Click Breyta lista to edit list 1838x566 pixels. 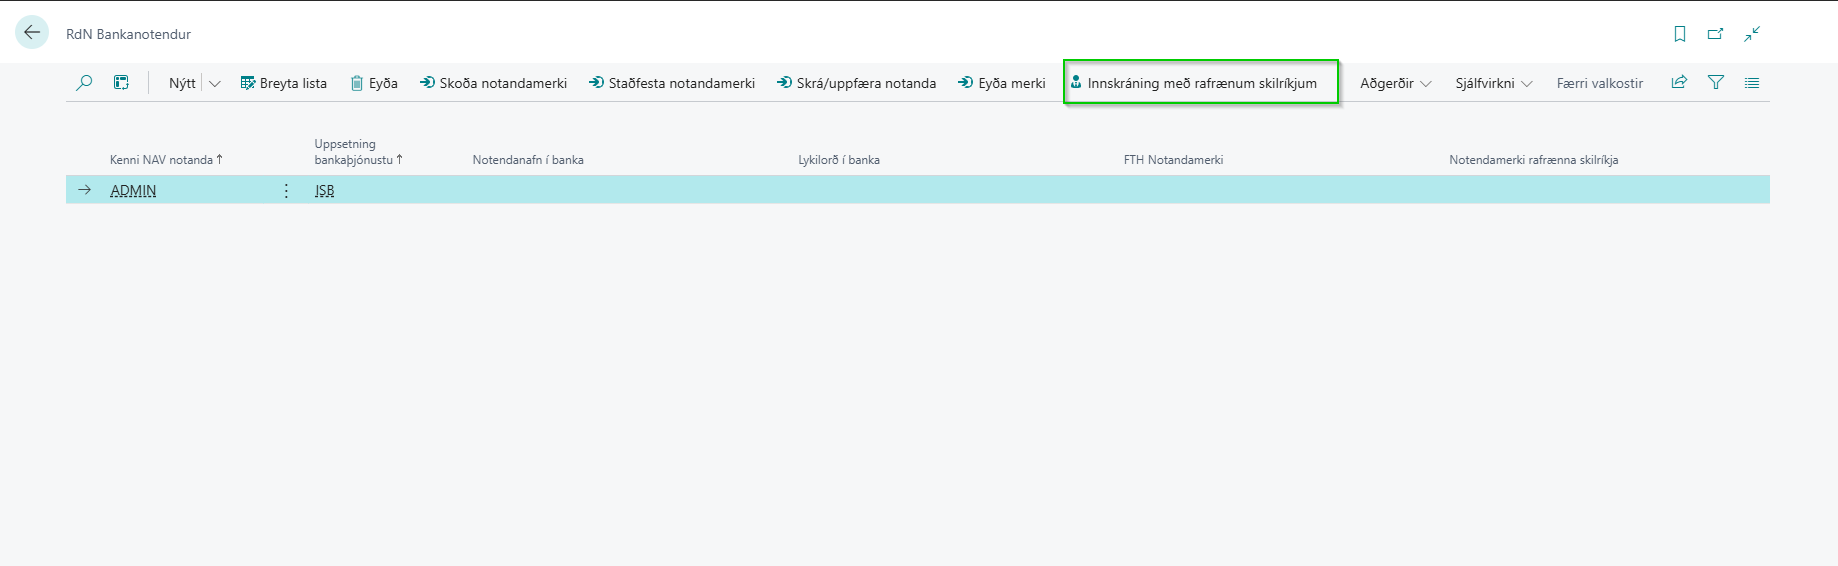[x=284, y=83]
